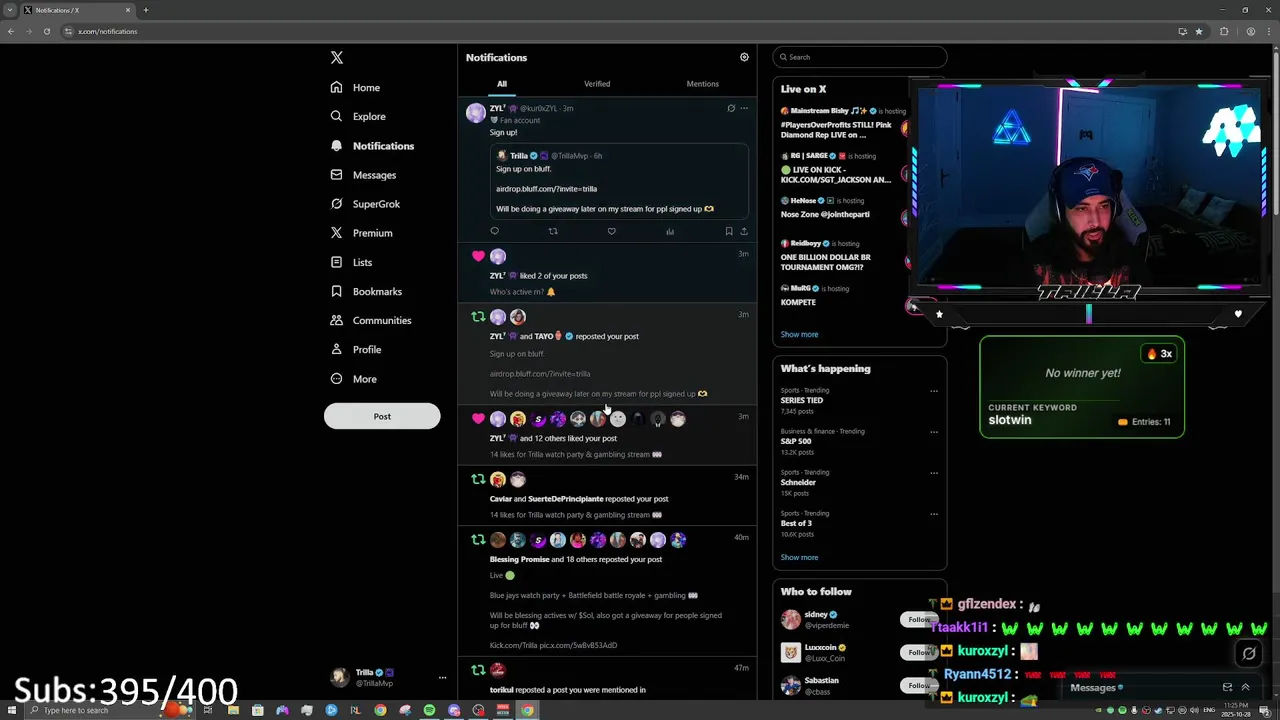Click the More circle icon in sidebar
Image resolution: width=1280 pixels, height=720 pixels.
coord(337,379)
